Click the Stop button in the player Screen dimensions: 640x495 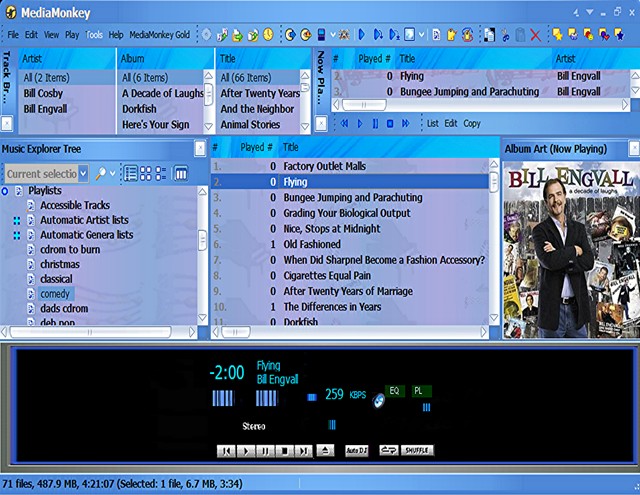[x=283, y=450]
